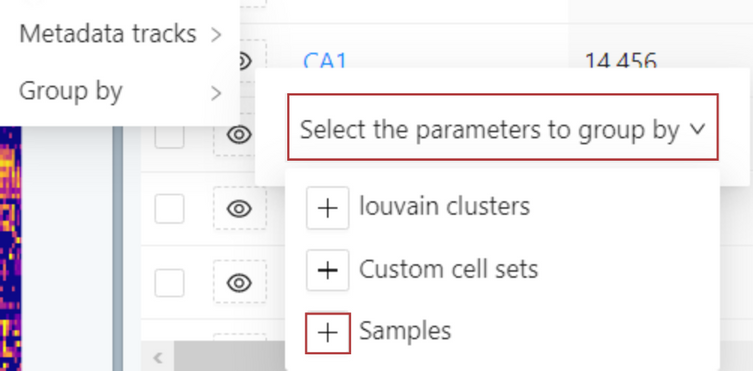
Task: Toggle eye icon level with the group-by dropdown
Action: pos(240,134)
